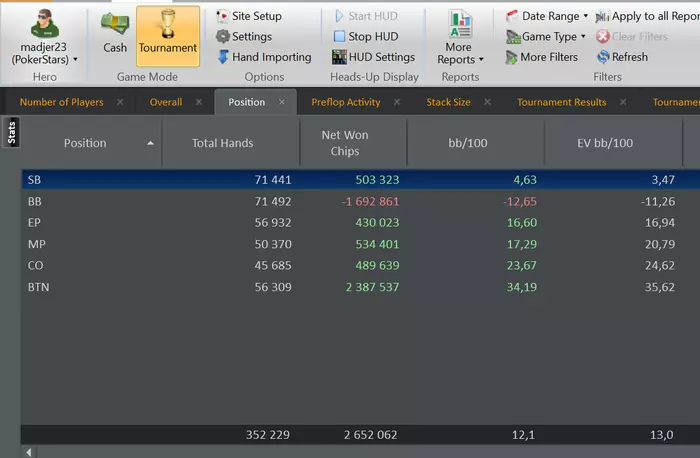700x458 pixels.
Task: Close the Preflop Activity tab
Action: point(397,102)
